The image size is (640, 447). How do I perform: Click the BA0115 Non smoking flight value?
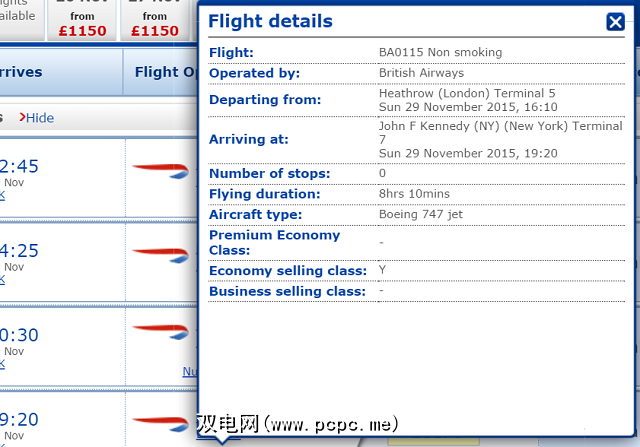coord(440,52)
